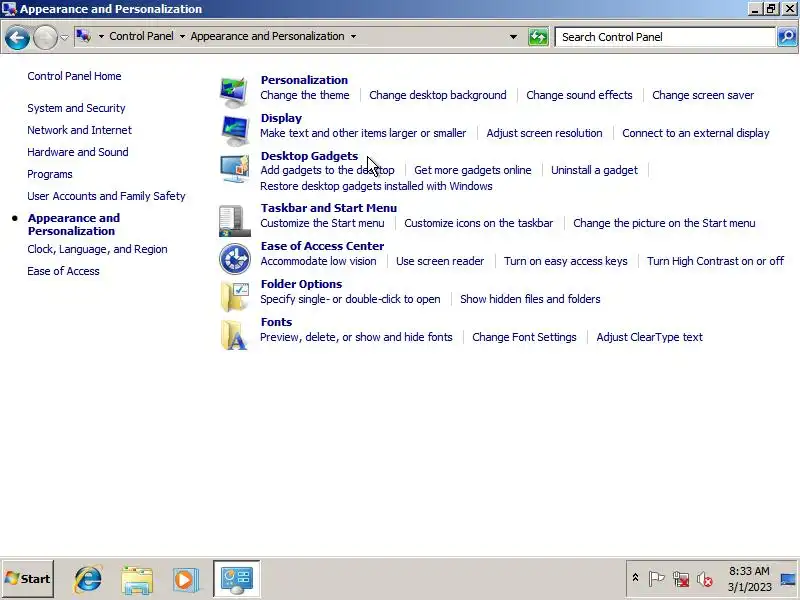Open the Fonts folder icon
Viewport: 800px width, 600px height.
coord(235,335)
